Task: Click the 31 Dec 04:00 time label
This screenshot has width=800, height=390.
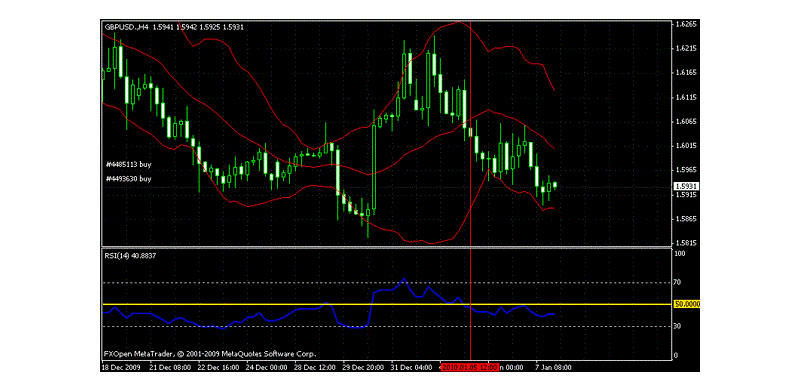Action: tap(411, 367)
